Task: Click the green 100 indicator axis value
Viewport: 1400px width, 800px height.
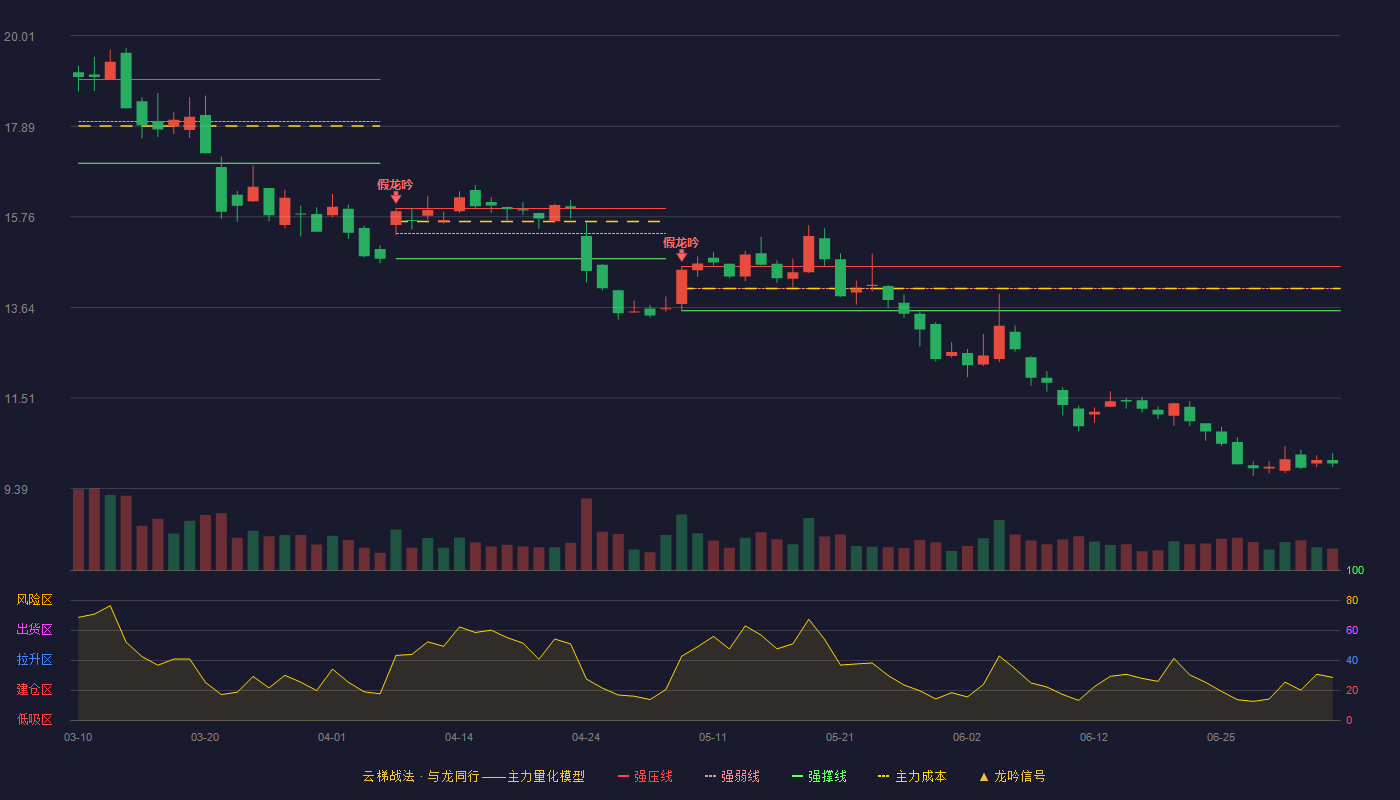Action: 1355,570
